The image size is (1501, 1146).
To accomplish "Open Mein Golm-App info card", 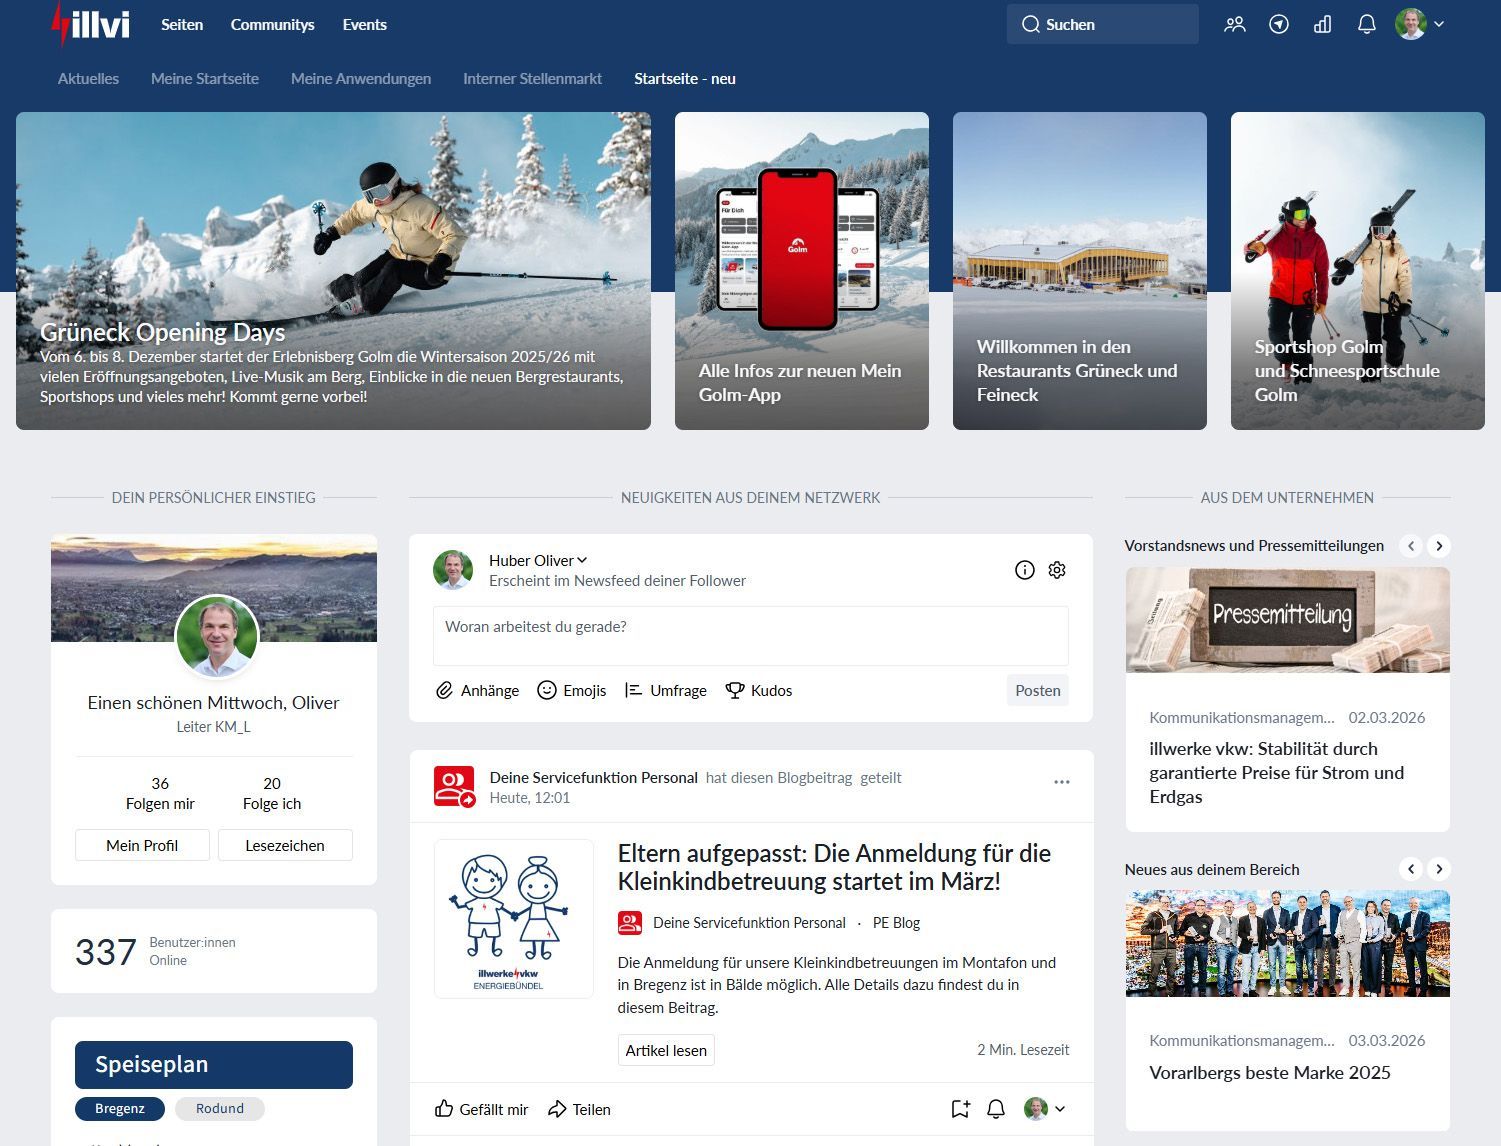I will click(x=802, y=271).
